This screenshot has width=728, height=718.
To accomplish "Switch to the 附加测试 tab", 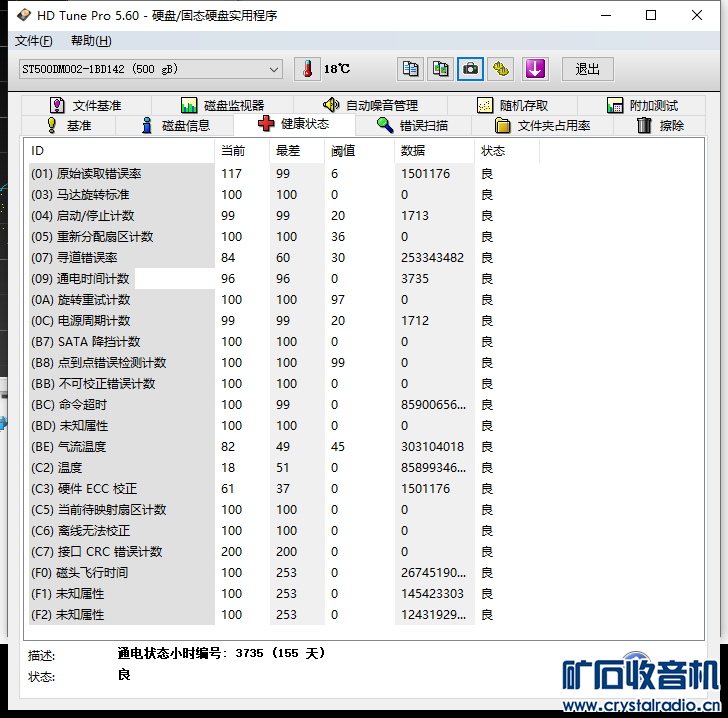I will [x=642, y=105].
